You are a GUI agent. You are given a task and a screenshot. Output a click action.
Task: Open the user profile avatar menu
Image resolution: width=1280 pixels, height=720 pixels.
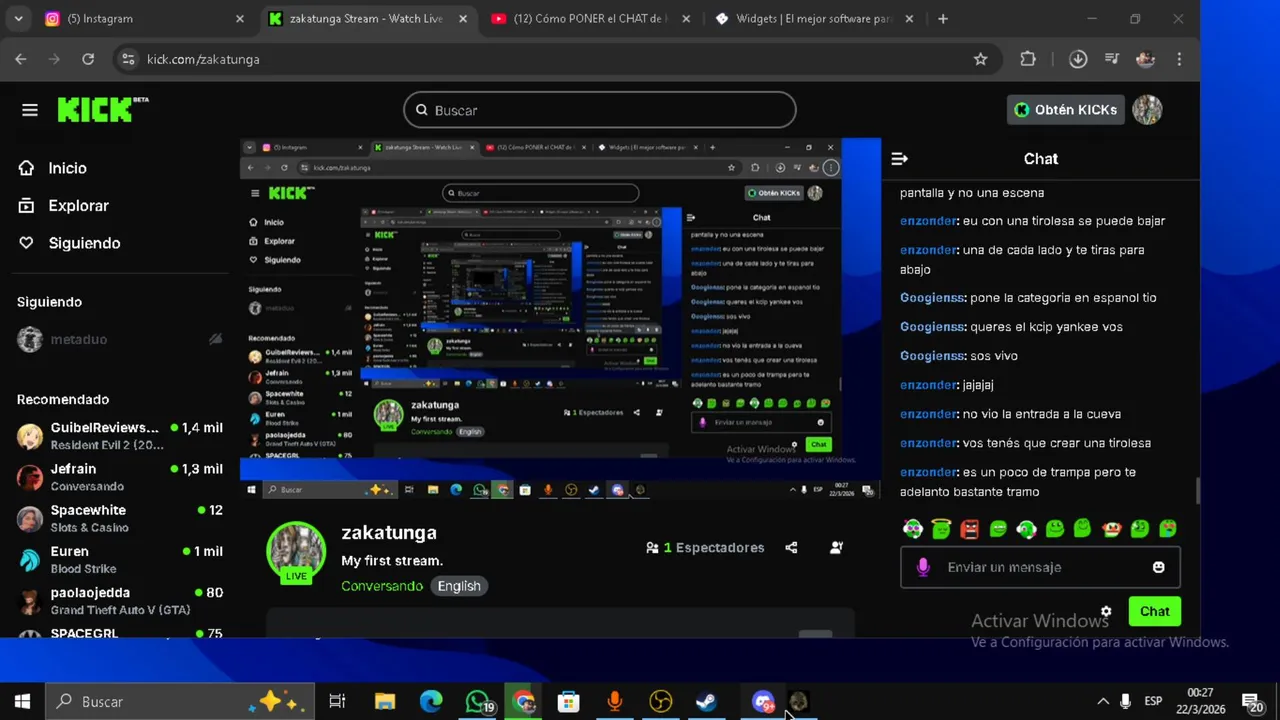click(1147, 110)
